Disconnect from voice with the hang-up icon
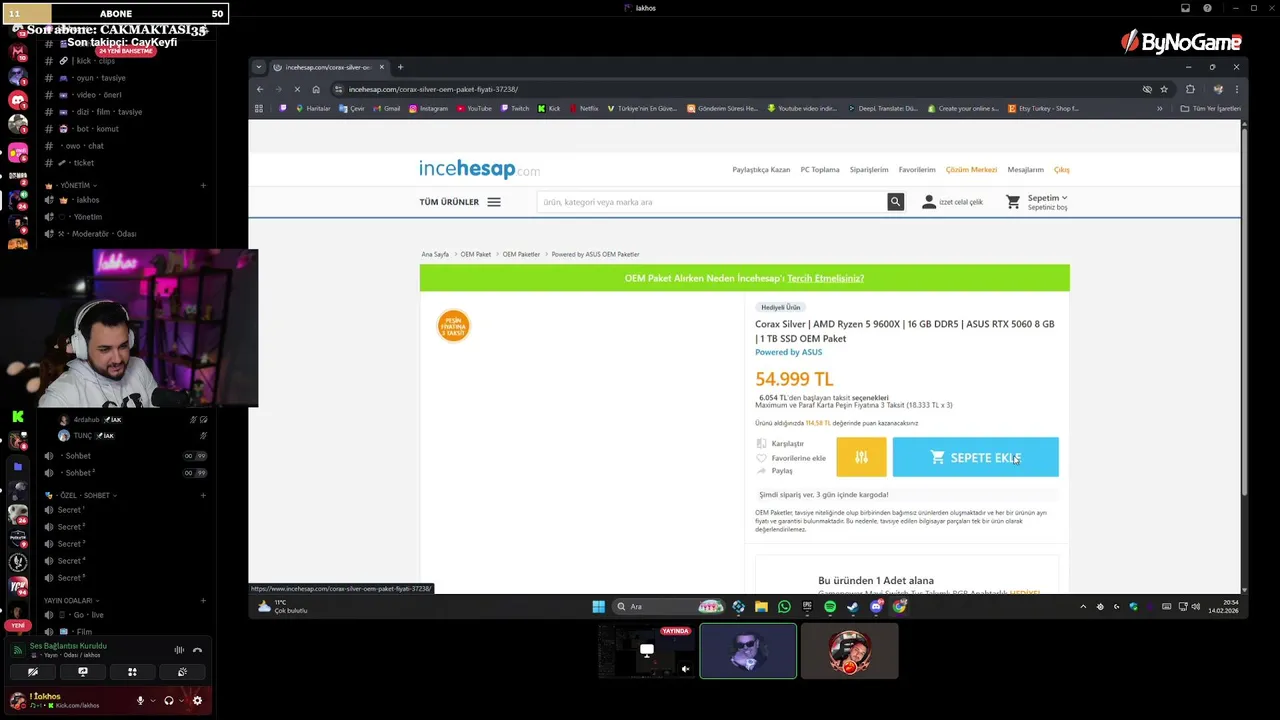 point(197,650)
